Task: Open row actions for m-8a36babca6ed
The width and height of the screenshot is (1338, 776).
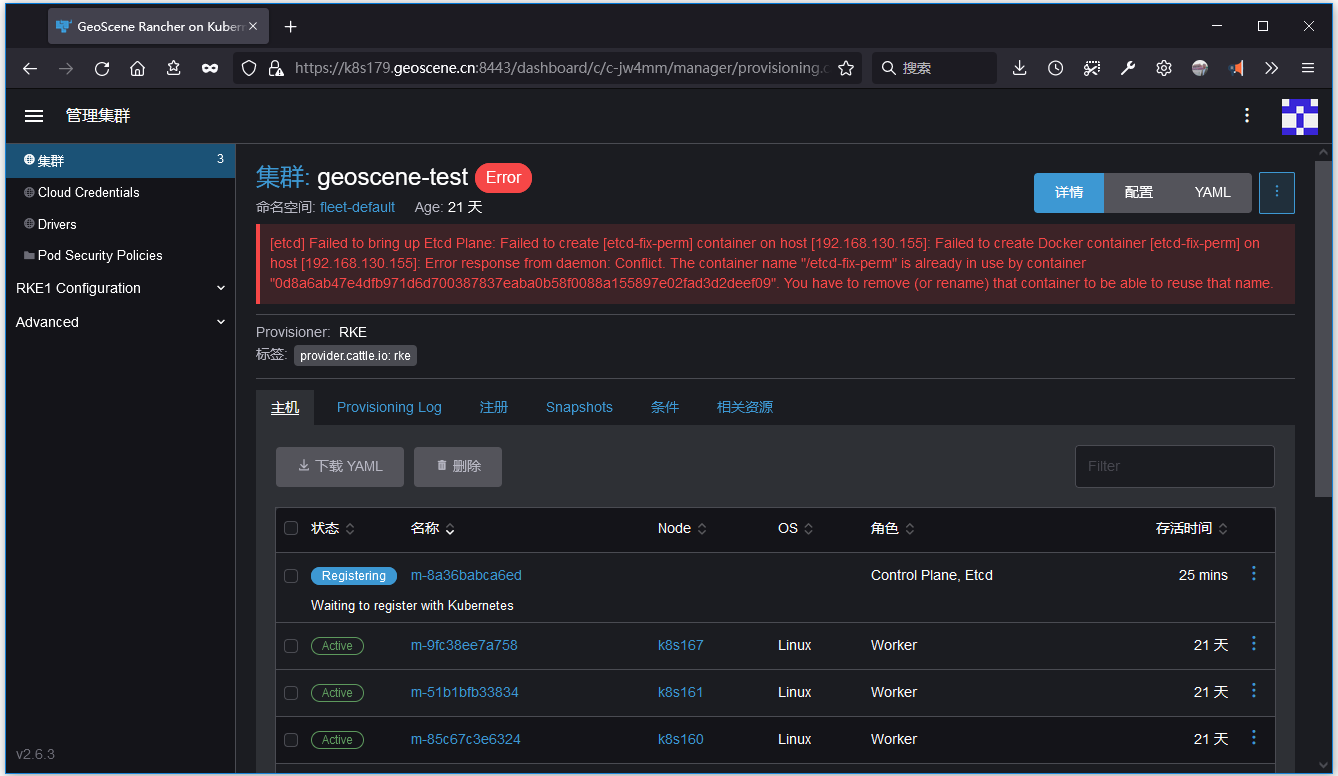Action: point(1254,574)
